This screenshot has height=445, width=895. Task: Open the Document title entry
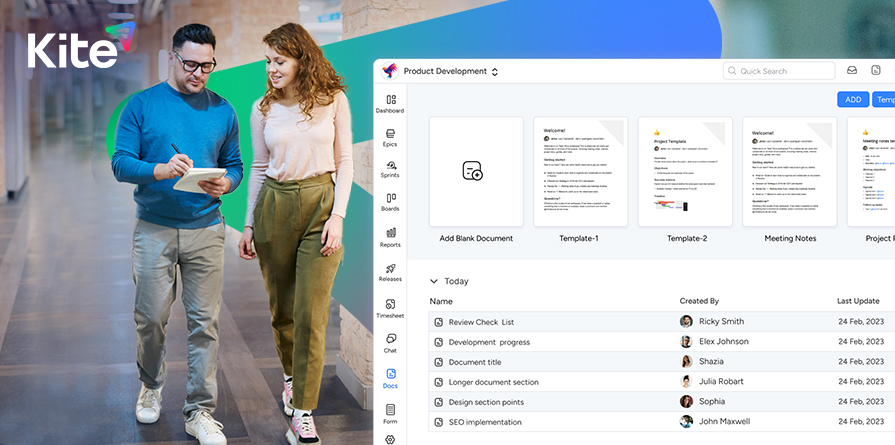tap(475, 362)
